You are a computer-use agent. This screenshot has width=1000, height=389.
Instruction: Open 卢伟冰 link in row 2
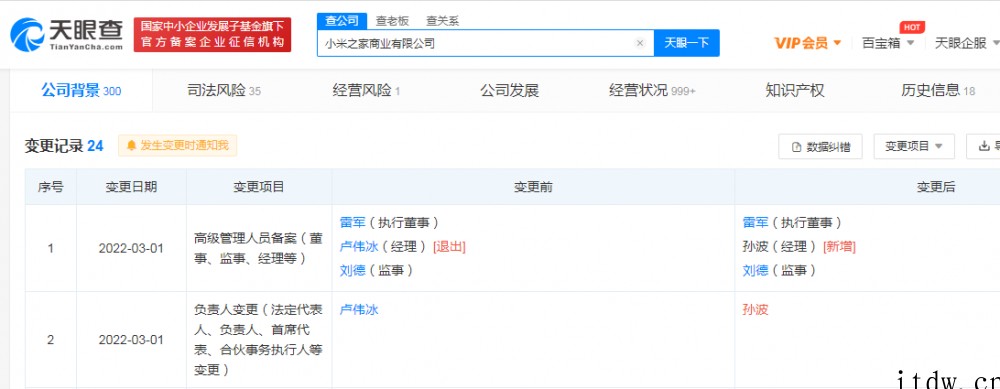coord(359,309)
